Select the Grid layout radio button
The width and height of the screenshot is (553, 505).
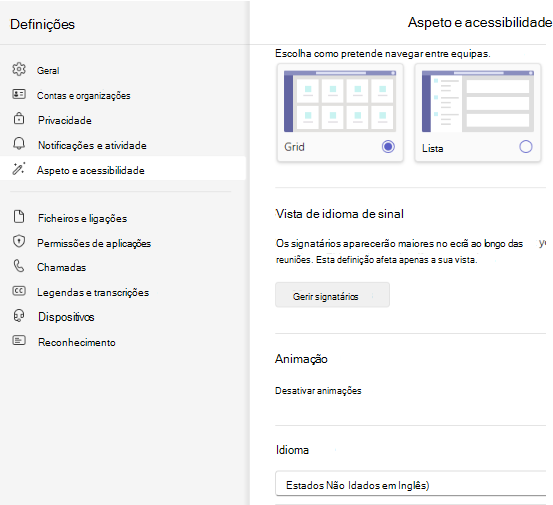click(388, 146)
